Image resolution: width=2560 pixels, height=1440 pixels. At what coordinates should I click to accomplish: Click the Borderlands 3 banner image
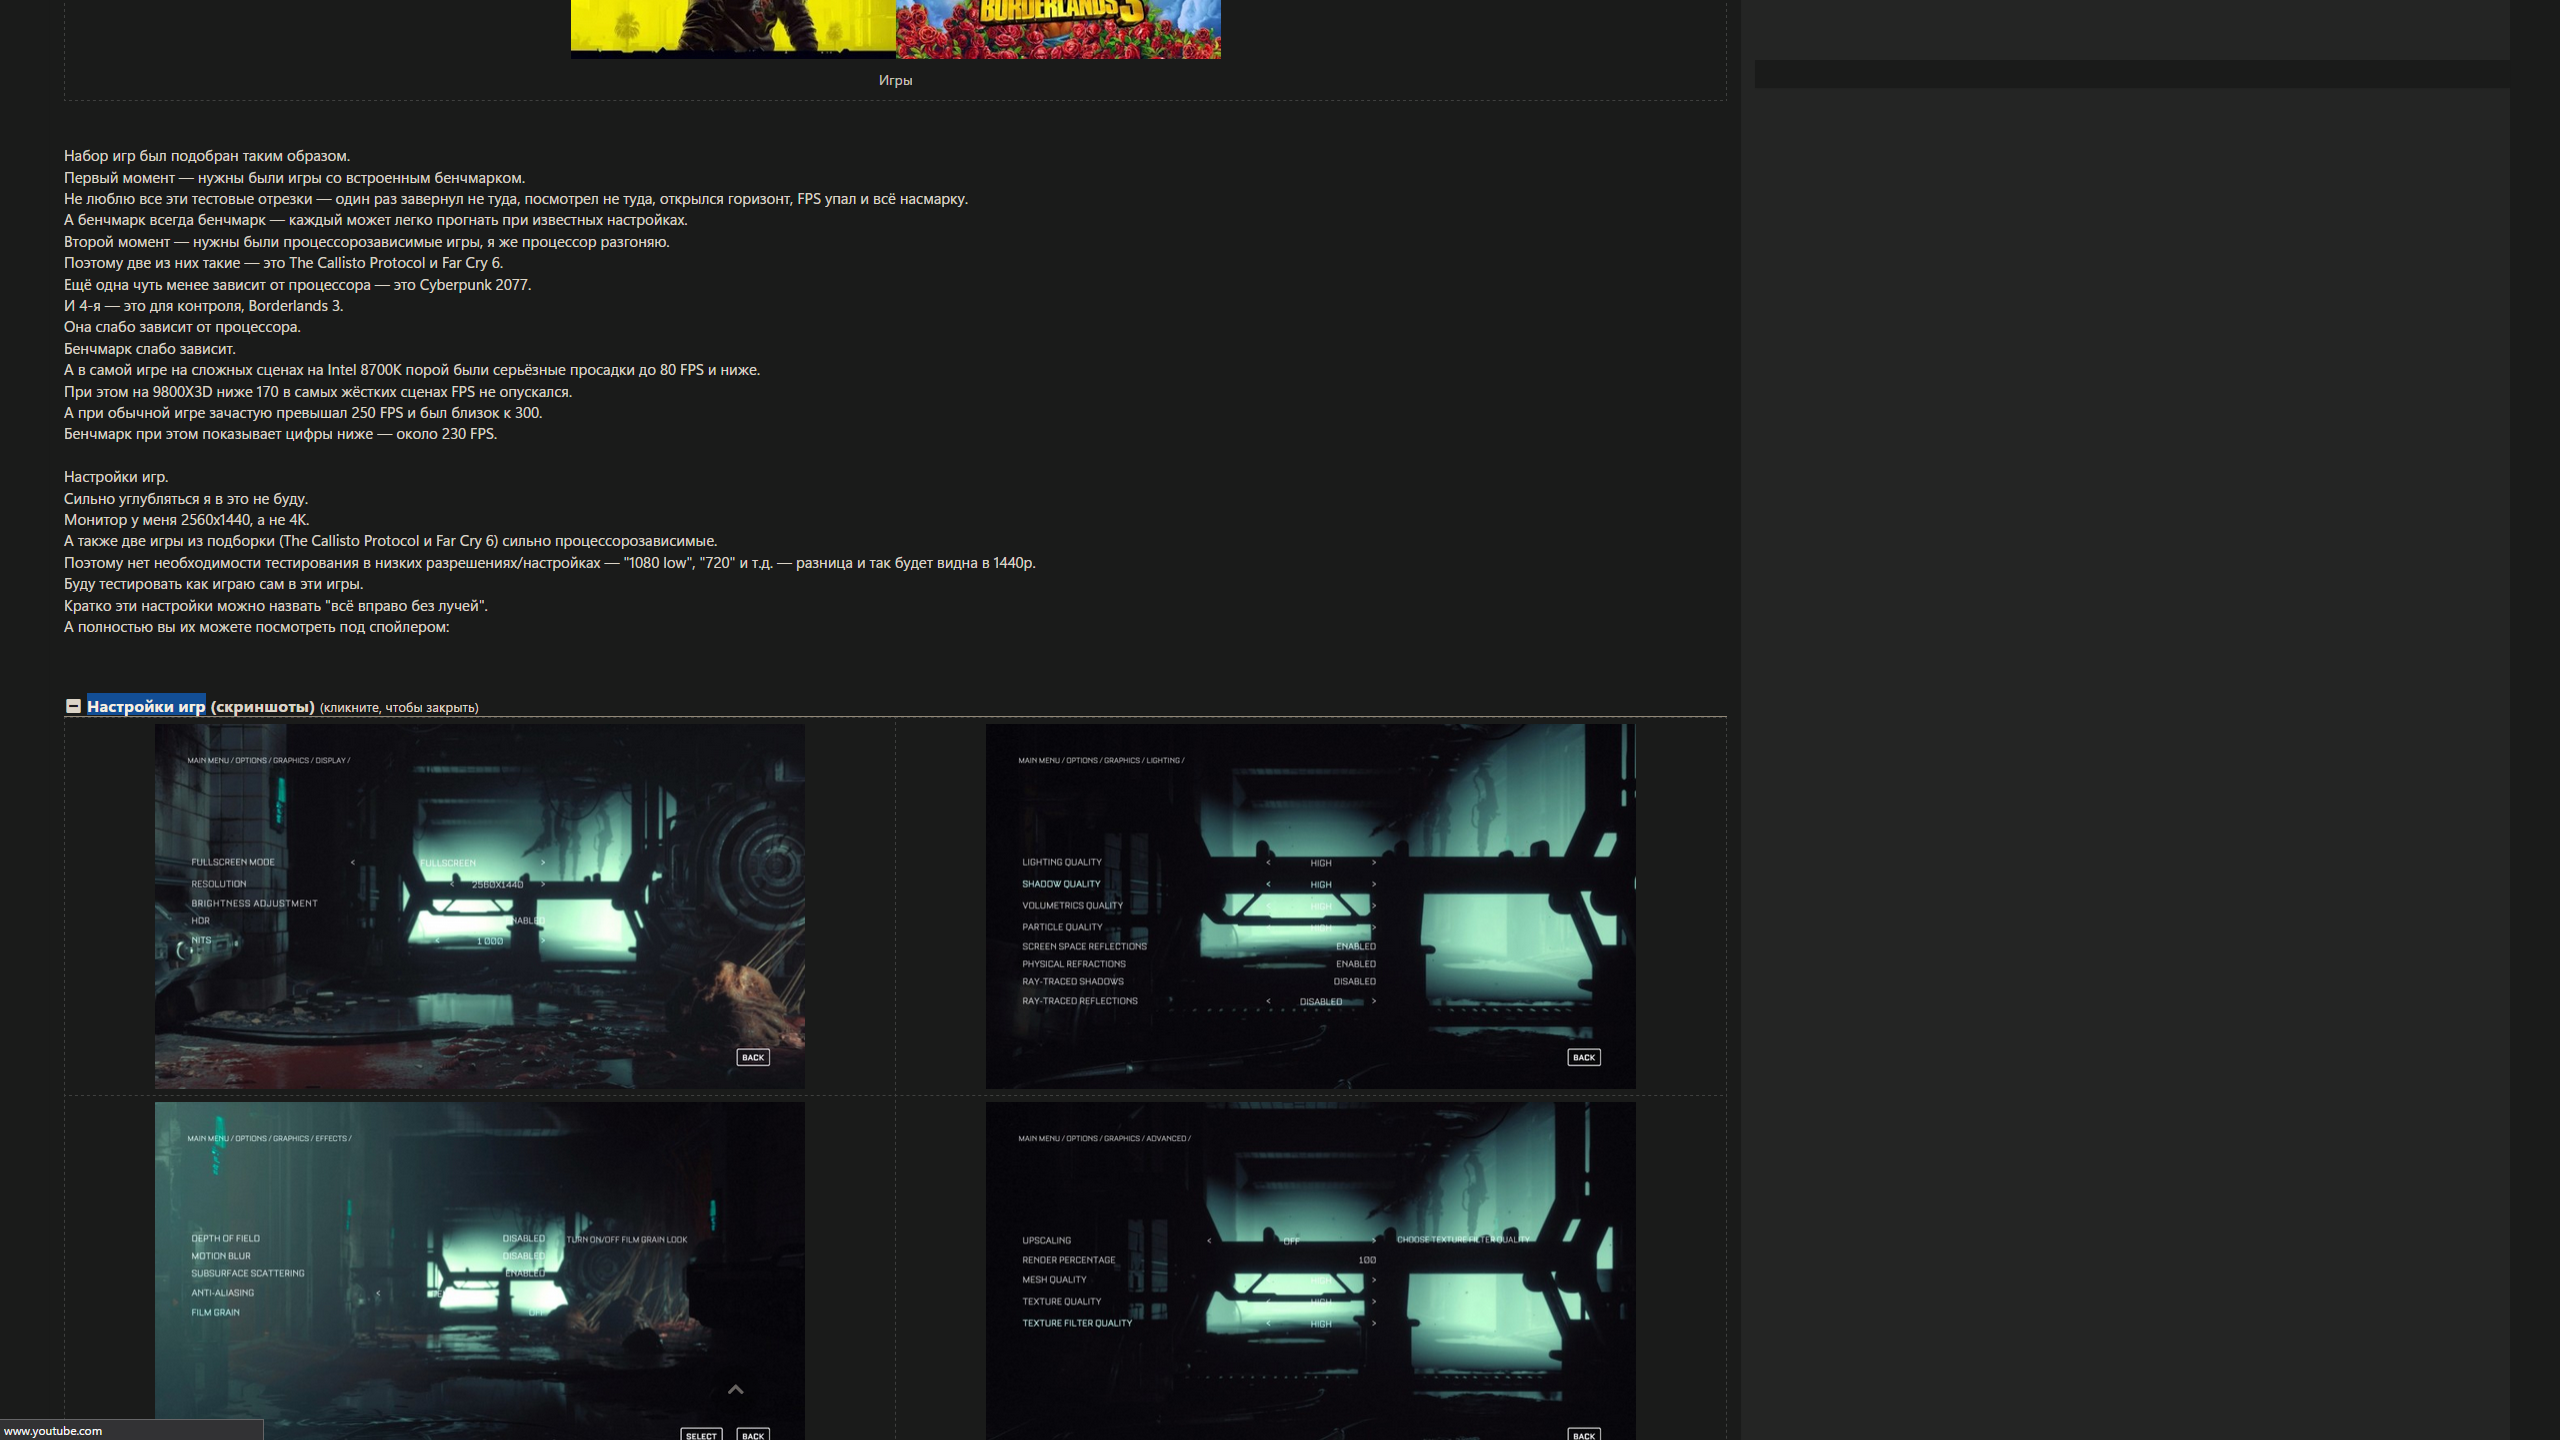(x=1058, y=28)
